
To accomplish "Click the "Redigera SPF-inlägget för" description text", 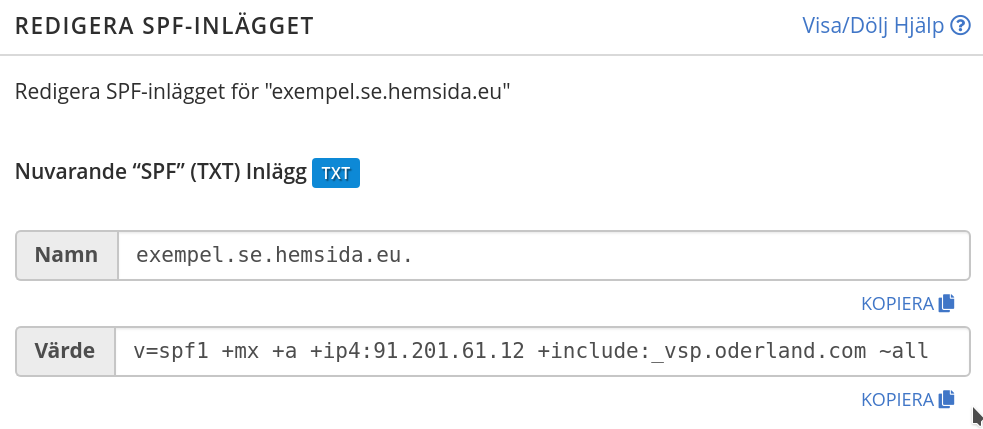I will (x=137, y=94).
